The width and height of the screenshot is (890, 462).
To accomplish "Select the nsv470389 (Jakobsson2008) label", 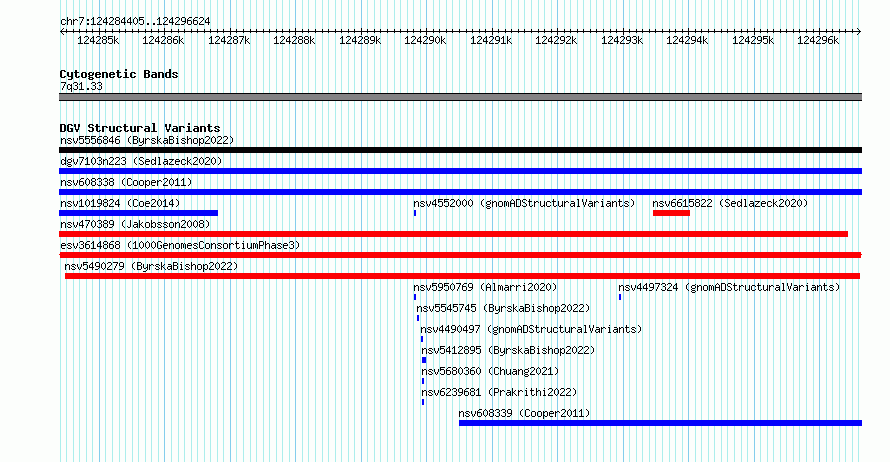I will (135, 224).
